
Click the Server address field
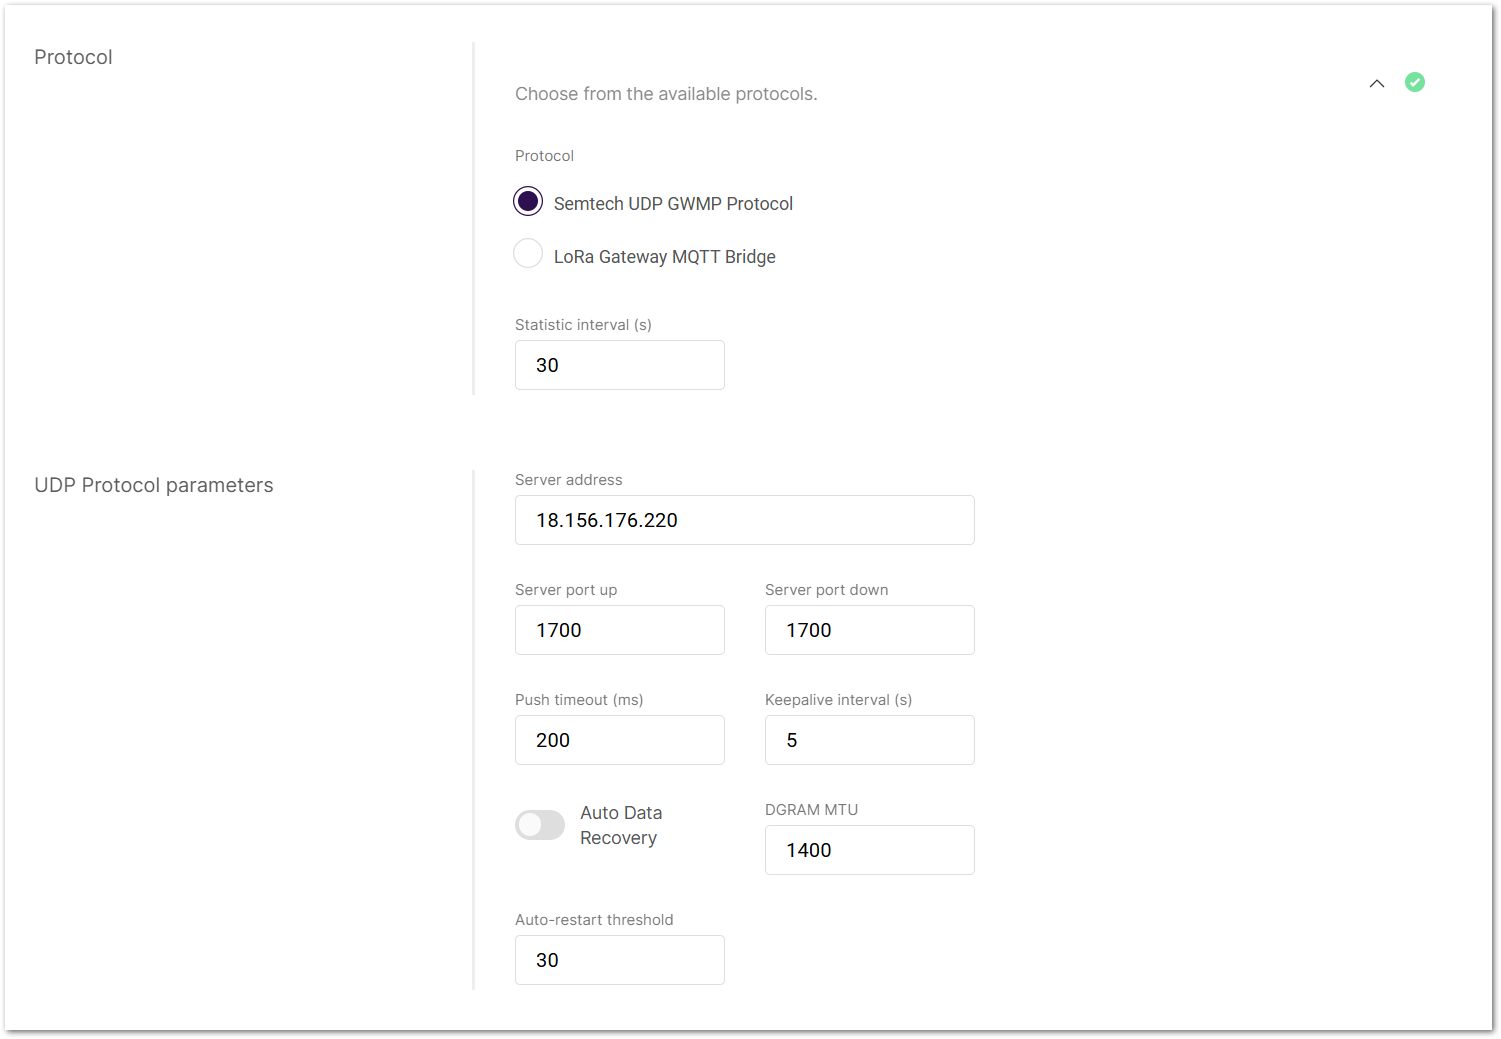coord(744,520)
